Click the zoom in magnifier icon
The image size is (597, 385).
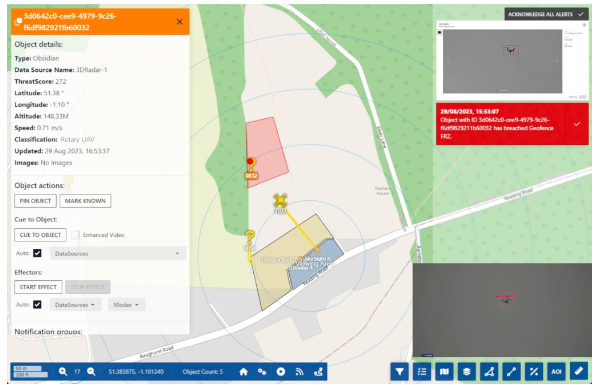pos(63,372)
